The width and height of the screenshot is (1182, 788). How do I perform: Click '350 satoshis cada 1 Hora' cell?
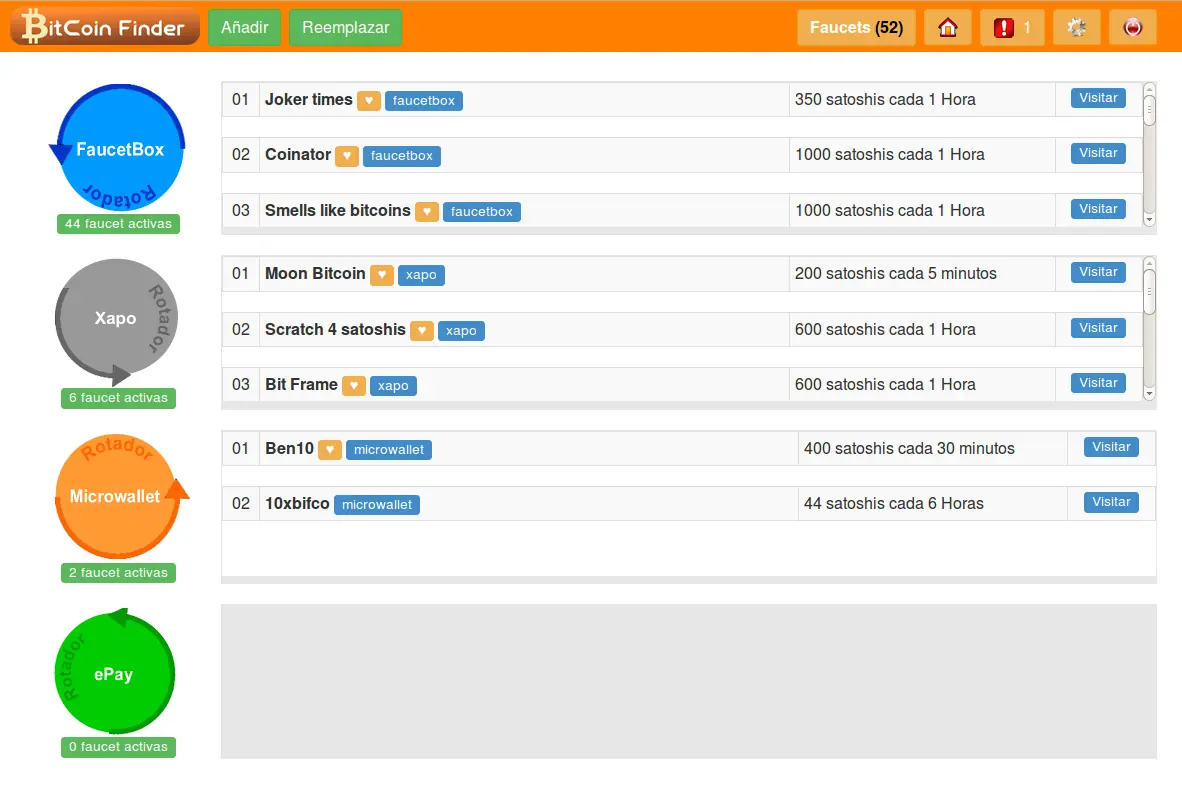[x=922, y=100]
